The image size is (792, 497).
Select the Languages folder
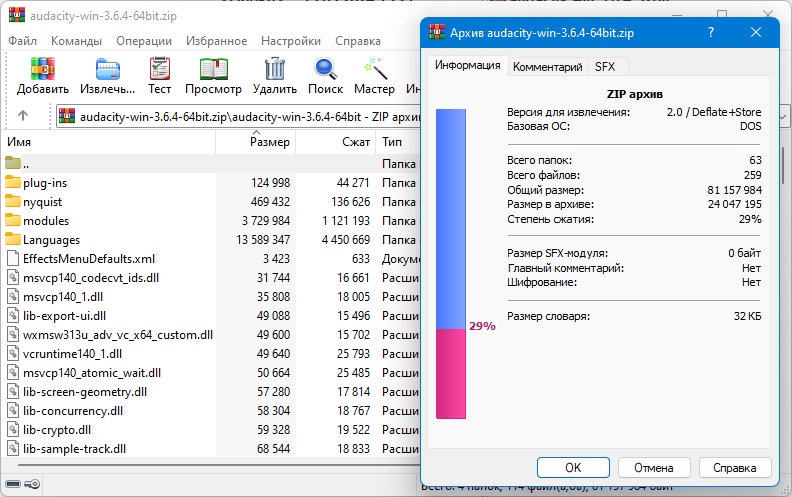pyautogui.click(x=51, y=240)
